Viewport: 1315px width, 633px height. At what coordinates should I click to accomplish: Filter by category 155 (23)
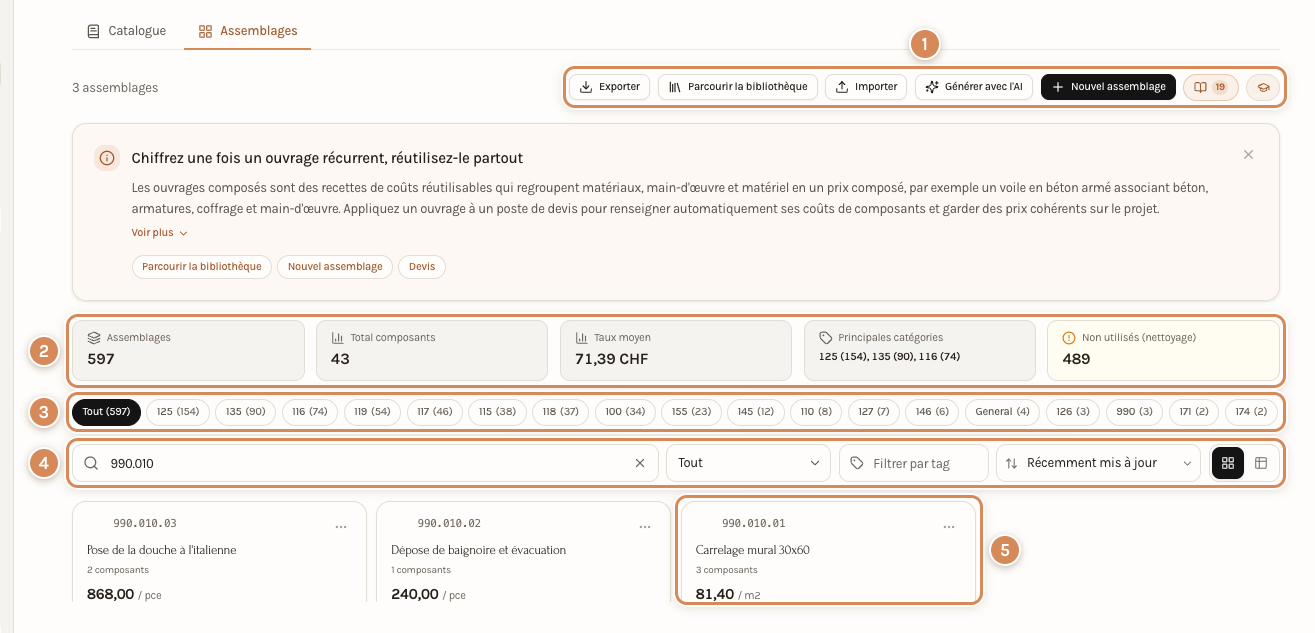tap(692, 412)
